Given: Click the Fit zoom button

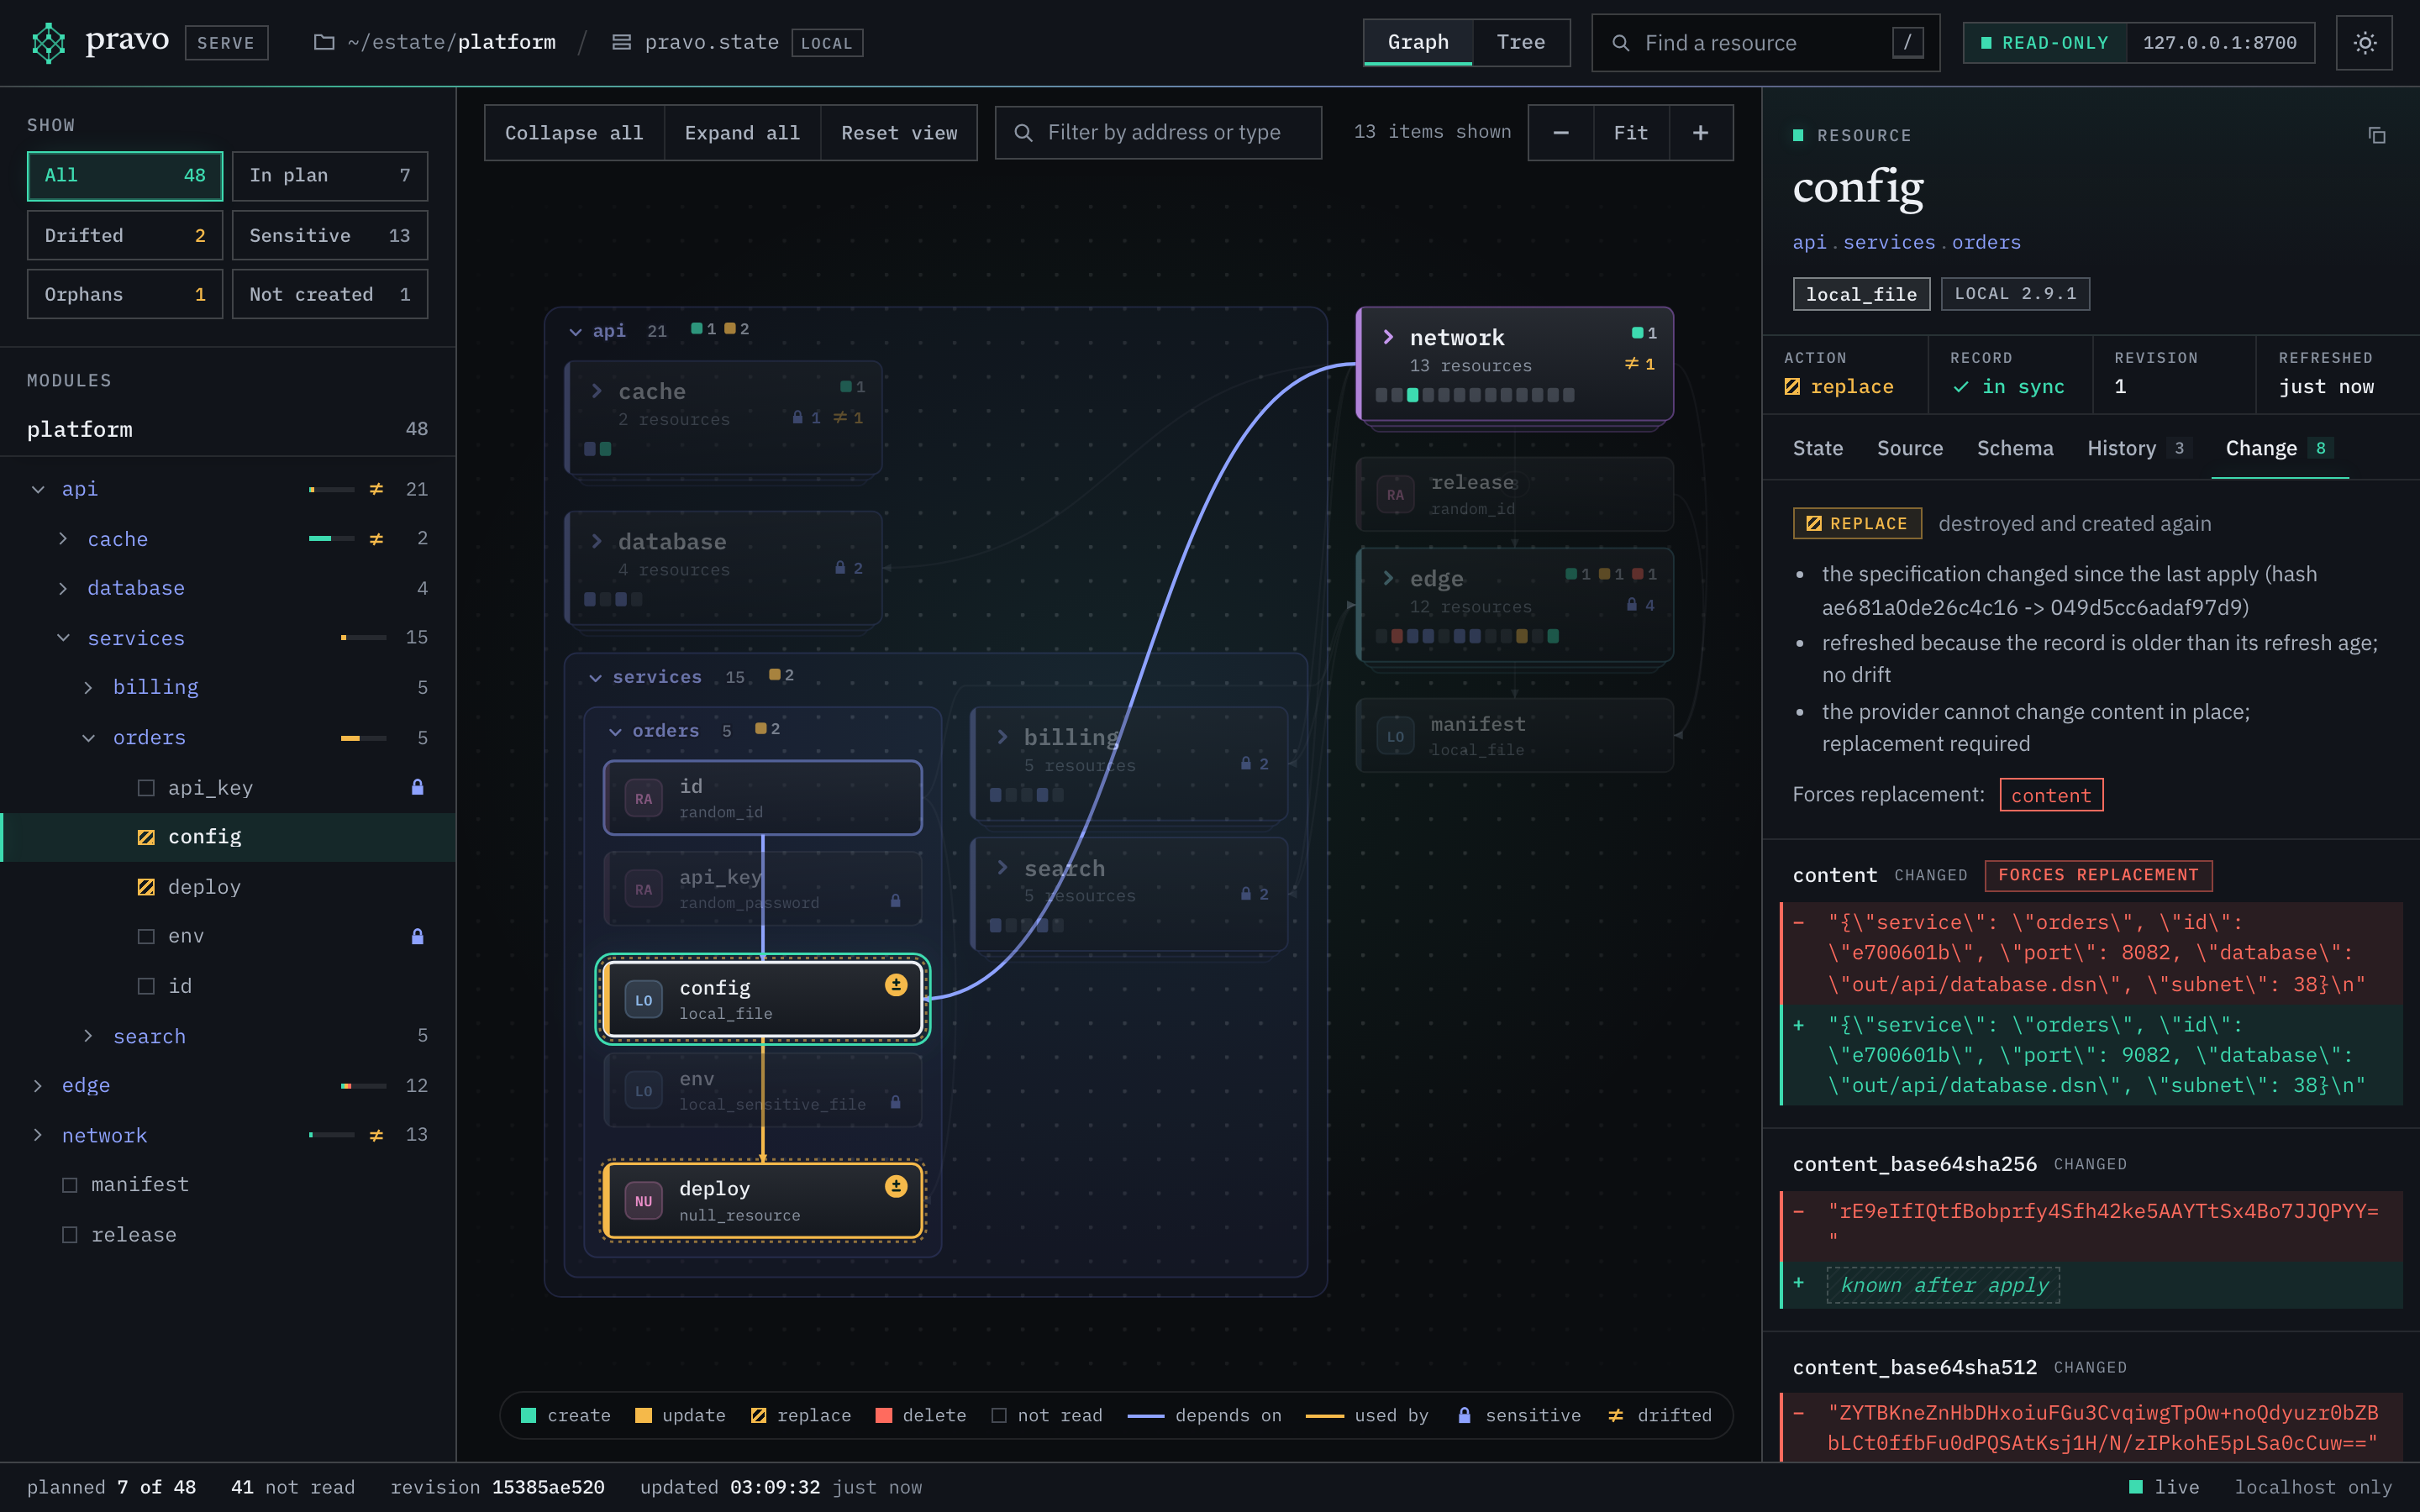Looking at the screenshot, I should (1630, 133).
